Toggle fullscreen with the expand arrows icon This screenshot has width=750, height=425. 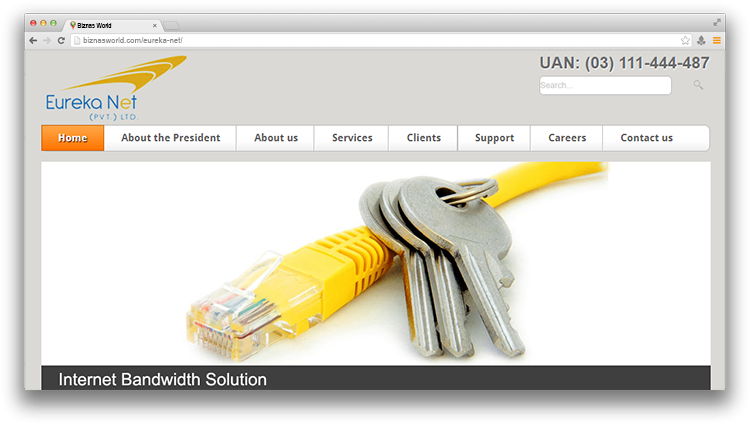717,22
